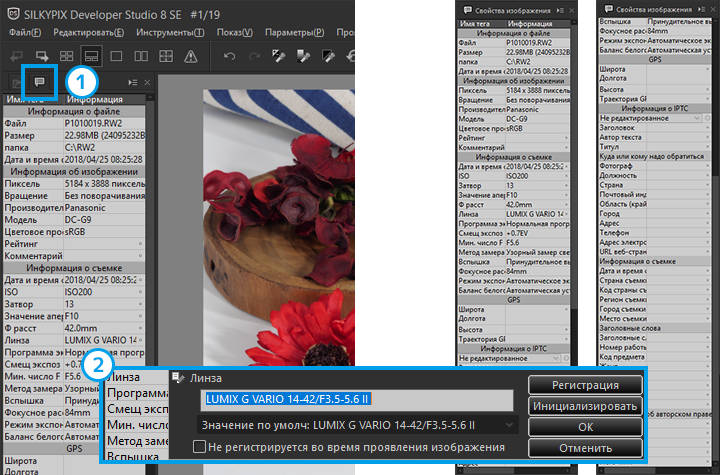
Task: Open options menu of middle Свойства изображения panel
Action: pos(559,10)
